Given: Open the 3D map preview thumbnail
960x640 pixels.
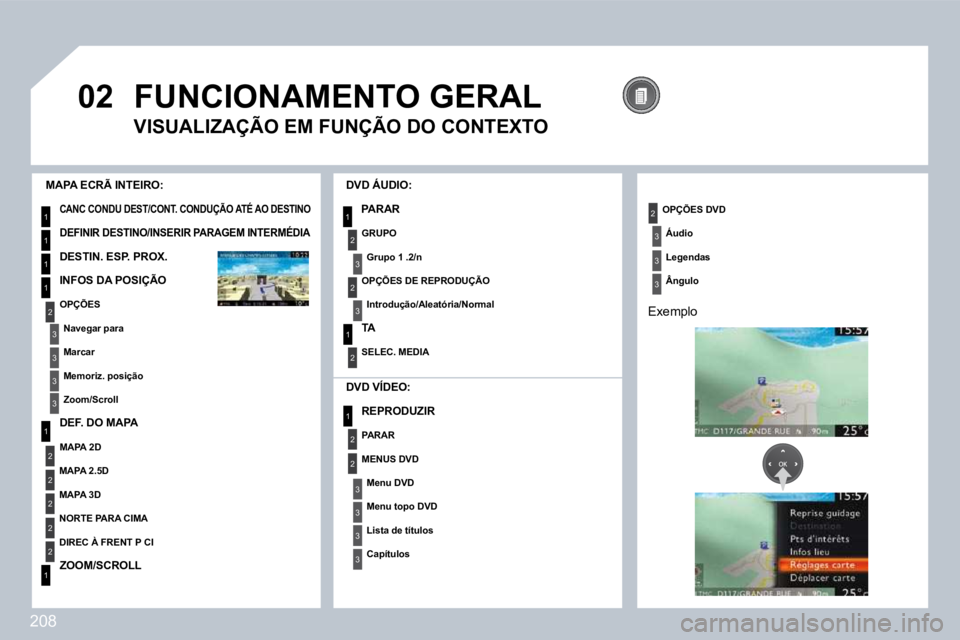Looking at the screenshot, I should pos(263,278).
